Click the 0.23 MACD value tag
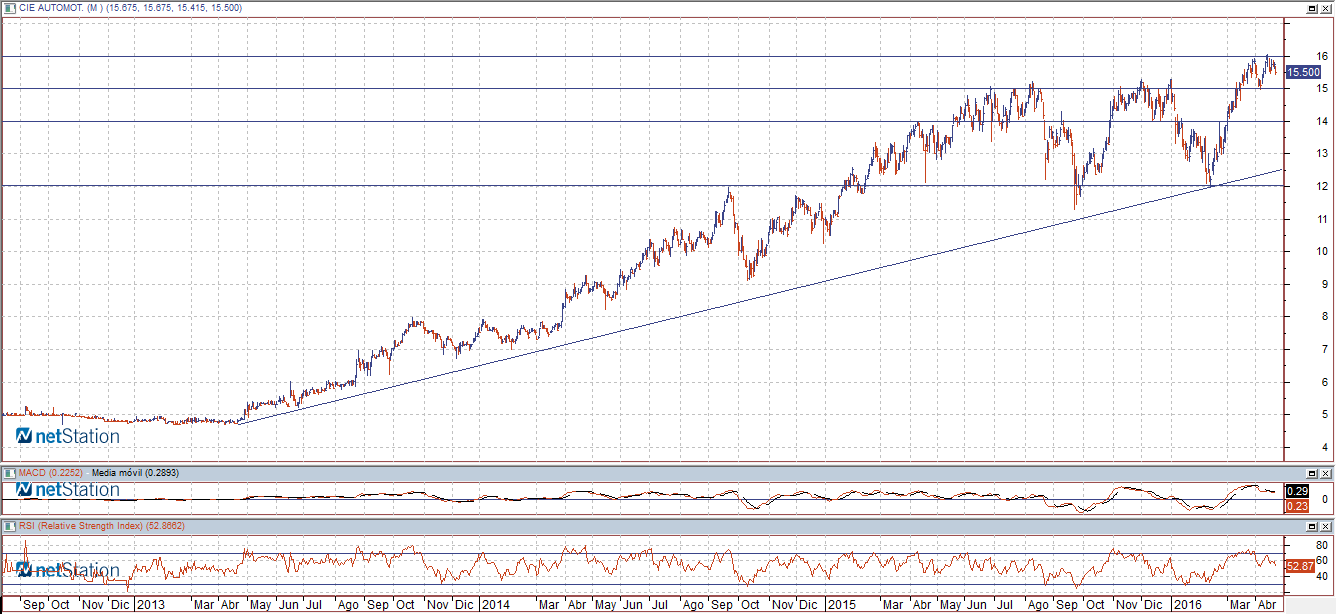 click(x=1296, y=506)
